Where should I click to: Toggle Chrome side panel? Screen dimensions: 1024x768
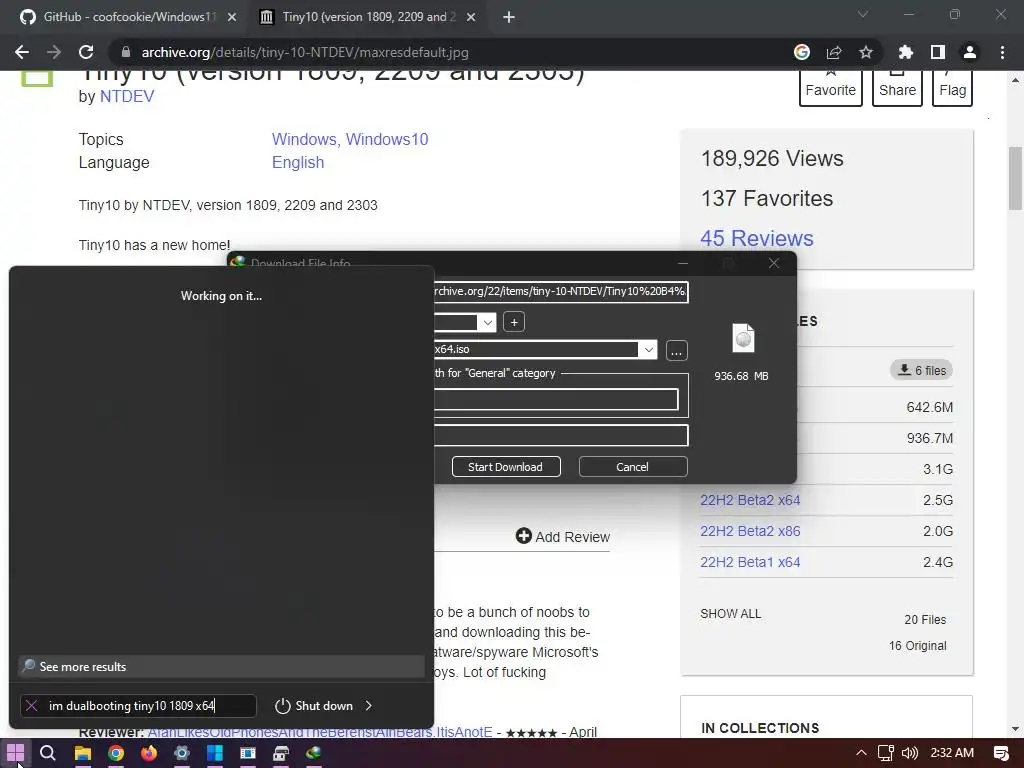(938, 52)
